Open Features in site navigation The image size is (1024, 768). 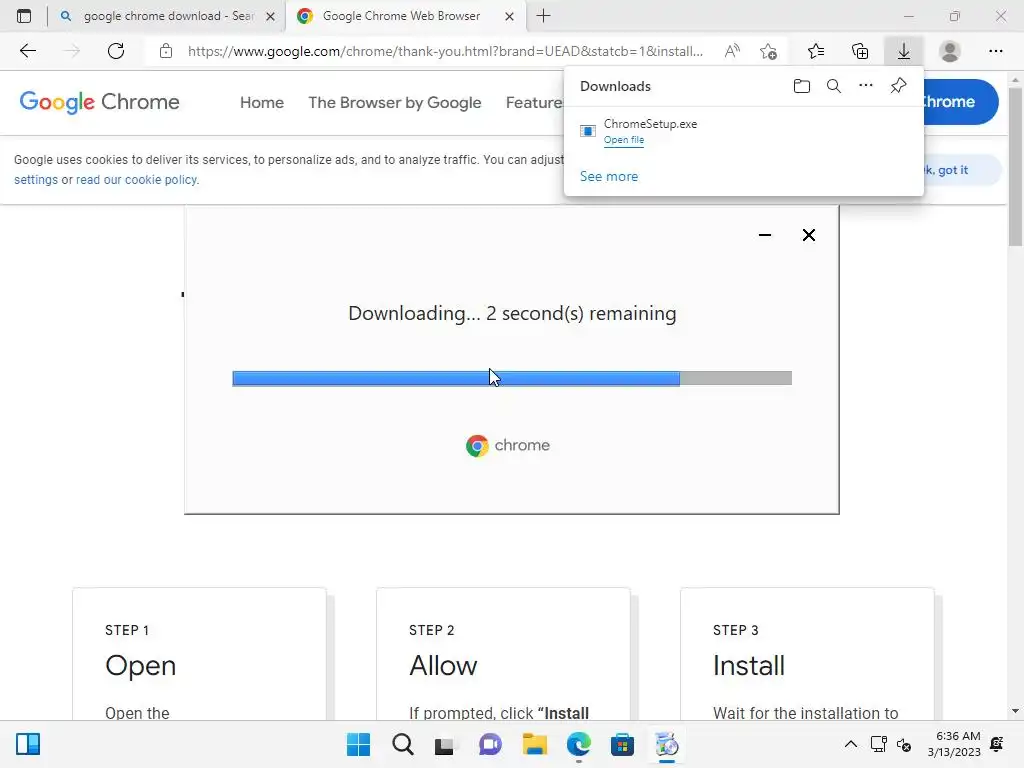534,103
